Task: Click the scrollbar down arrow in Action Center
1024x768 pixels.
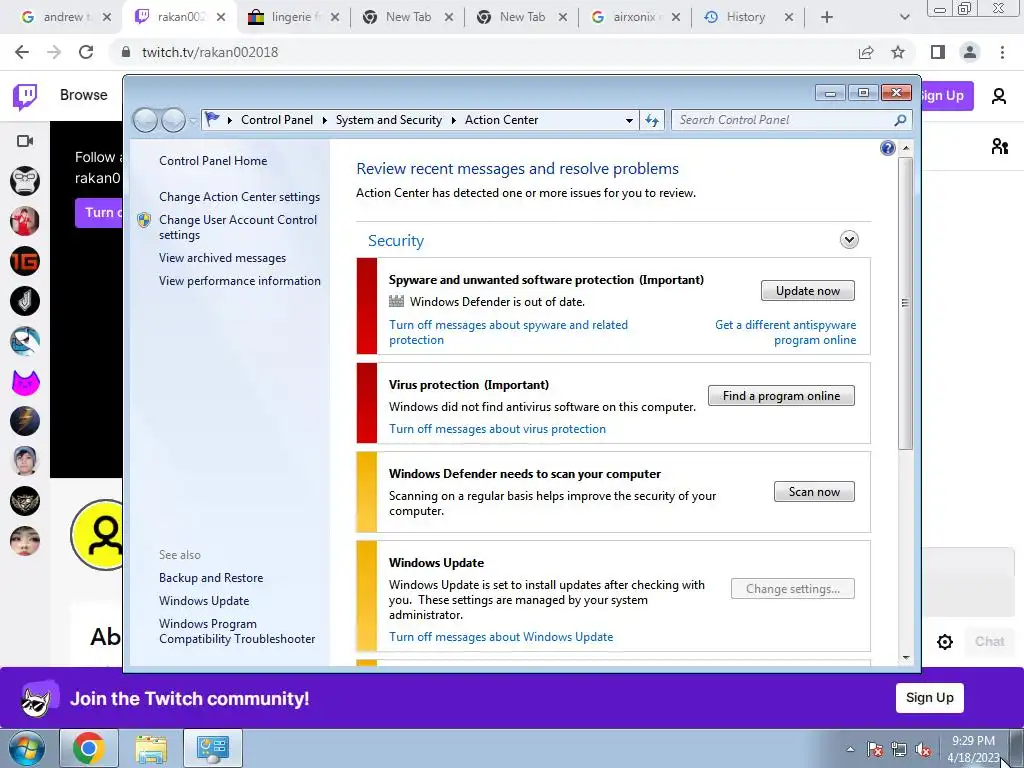Action: pyautogui.click(x=905, y=658)
